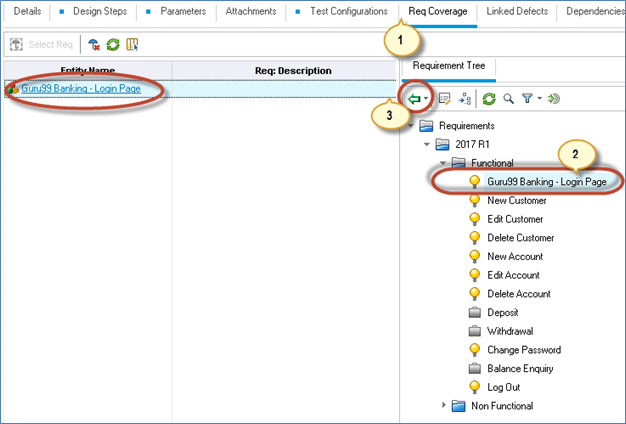Click the Refresh icon in coverage toolbar
This screenshot has width=626, height=424.
click(x=112, y=45)
